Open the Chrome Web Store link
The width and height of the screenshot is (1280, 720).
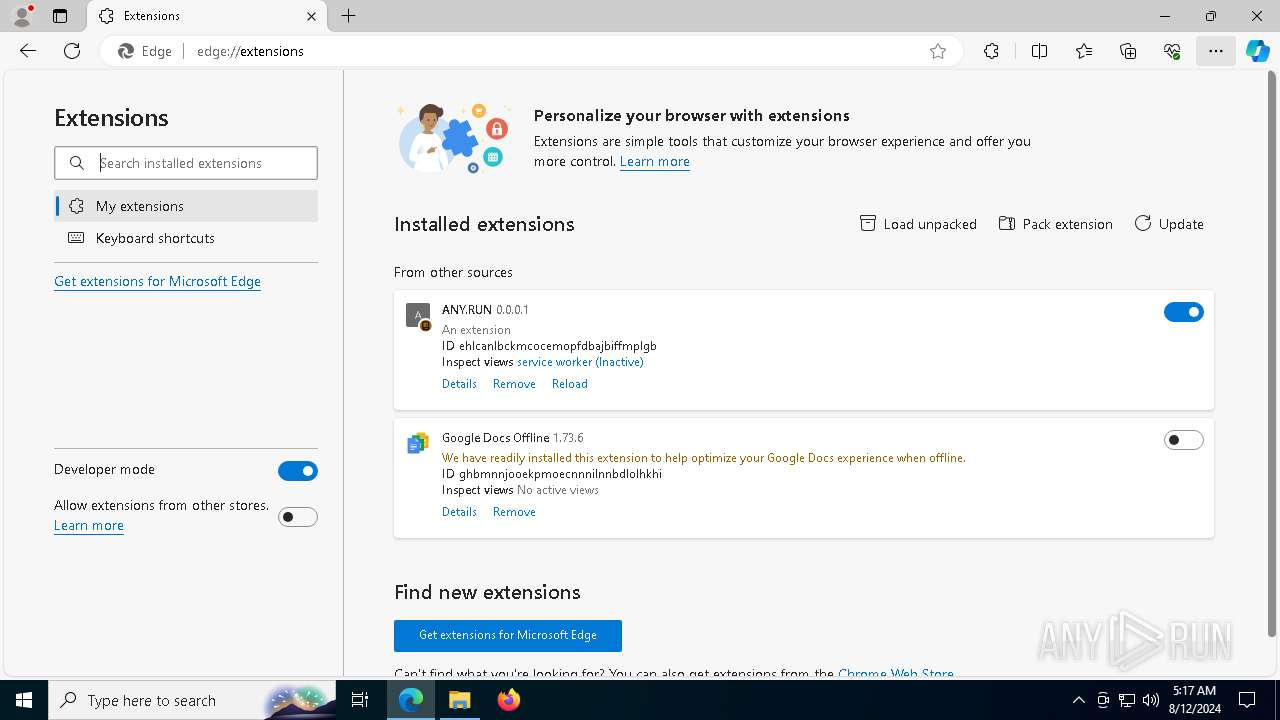point(896,673)
